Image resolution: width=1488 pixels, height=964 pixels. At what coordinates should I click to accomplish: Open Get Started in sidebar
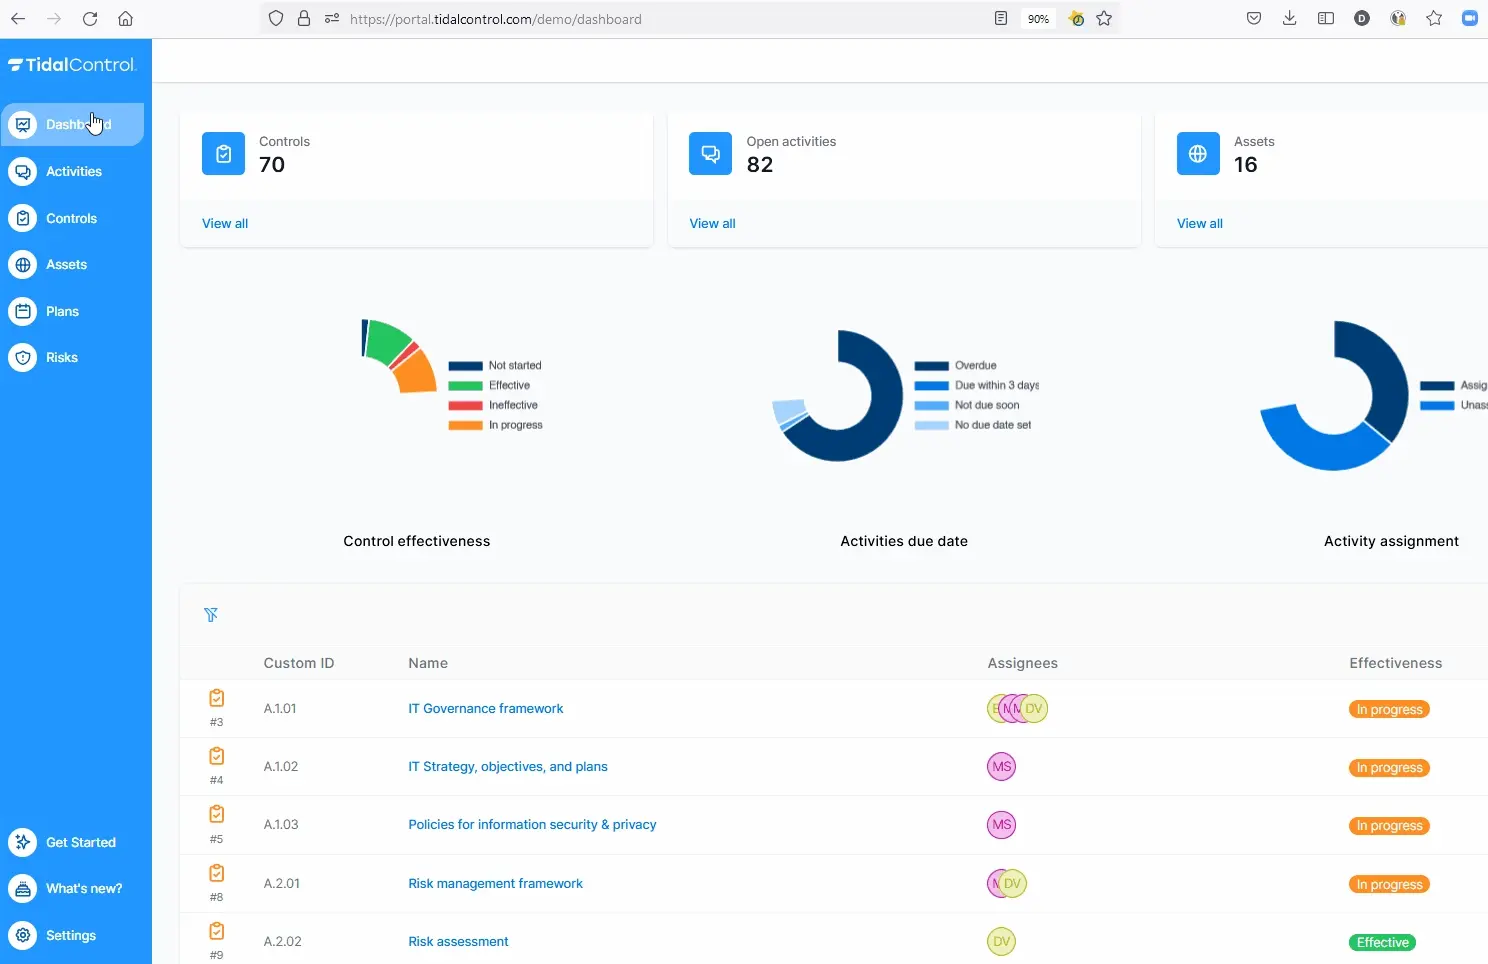[72, 842]
